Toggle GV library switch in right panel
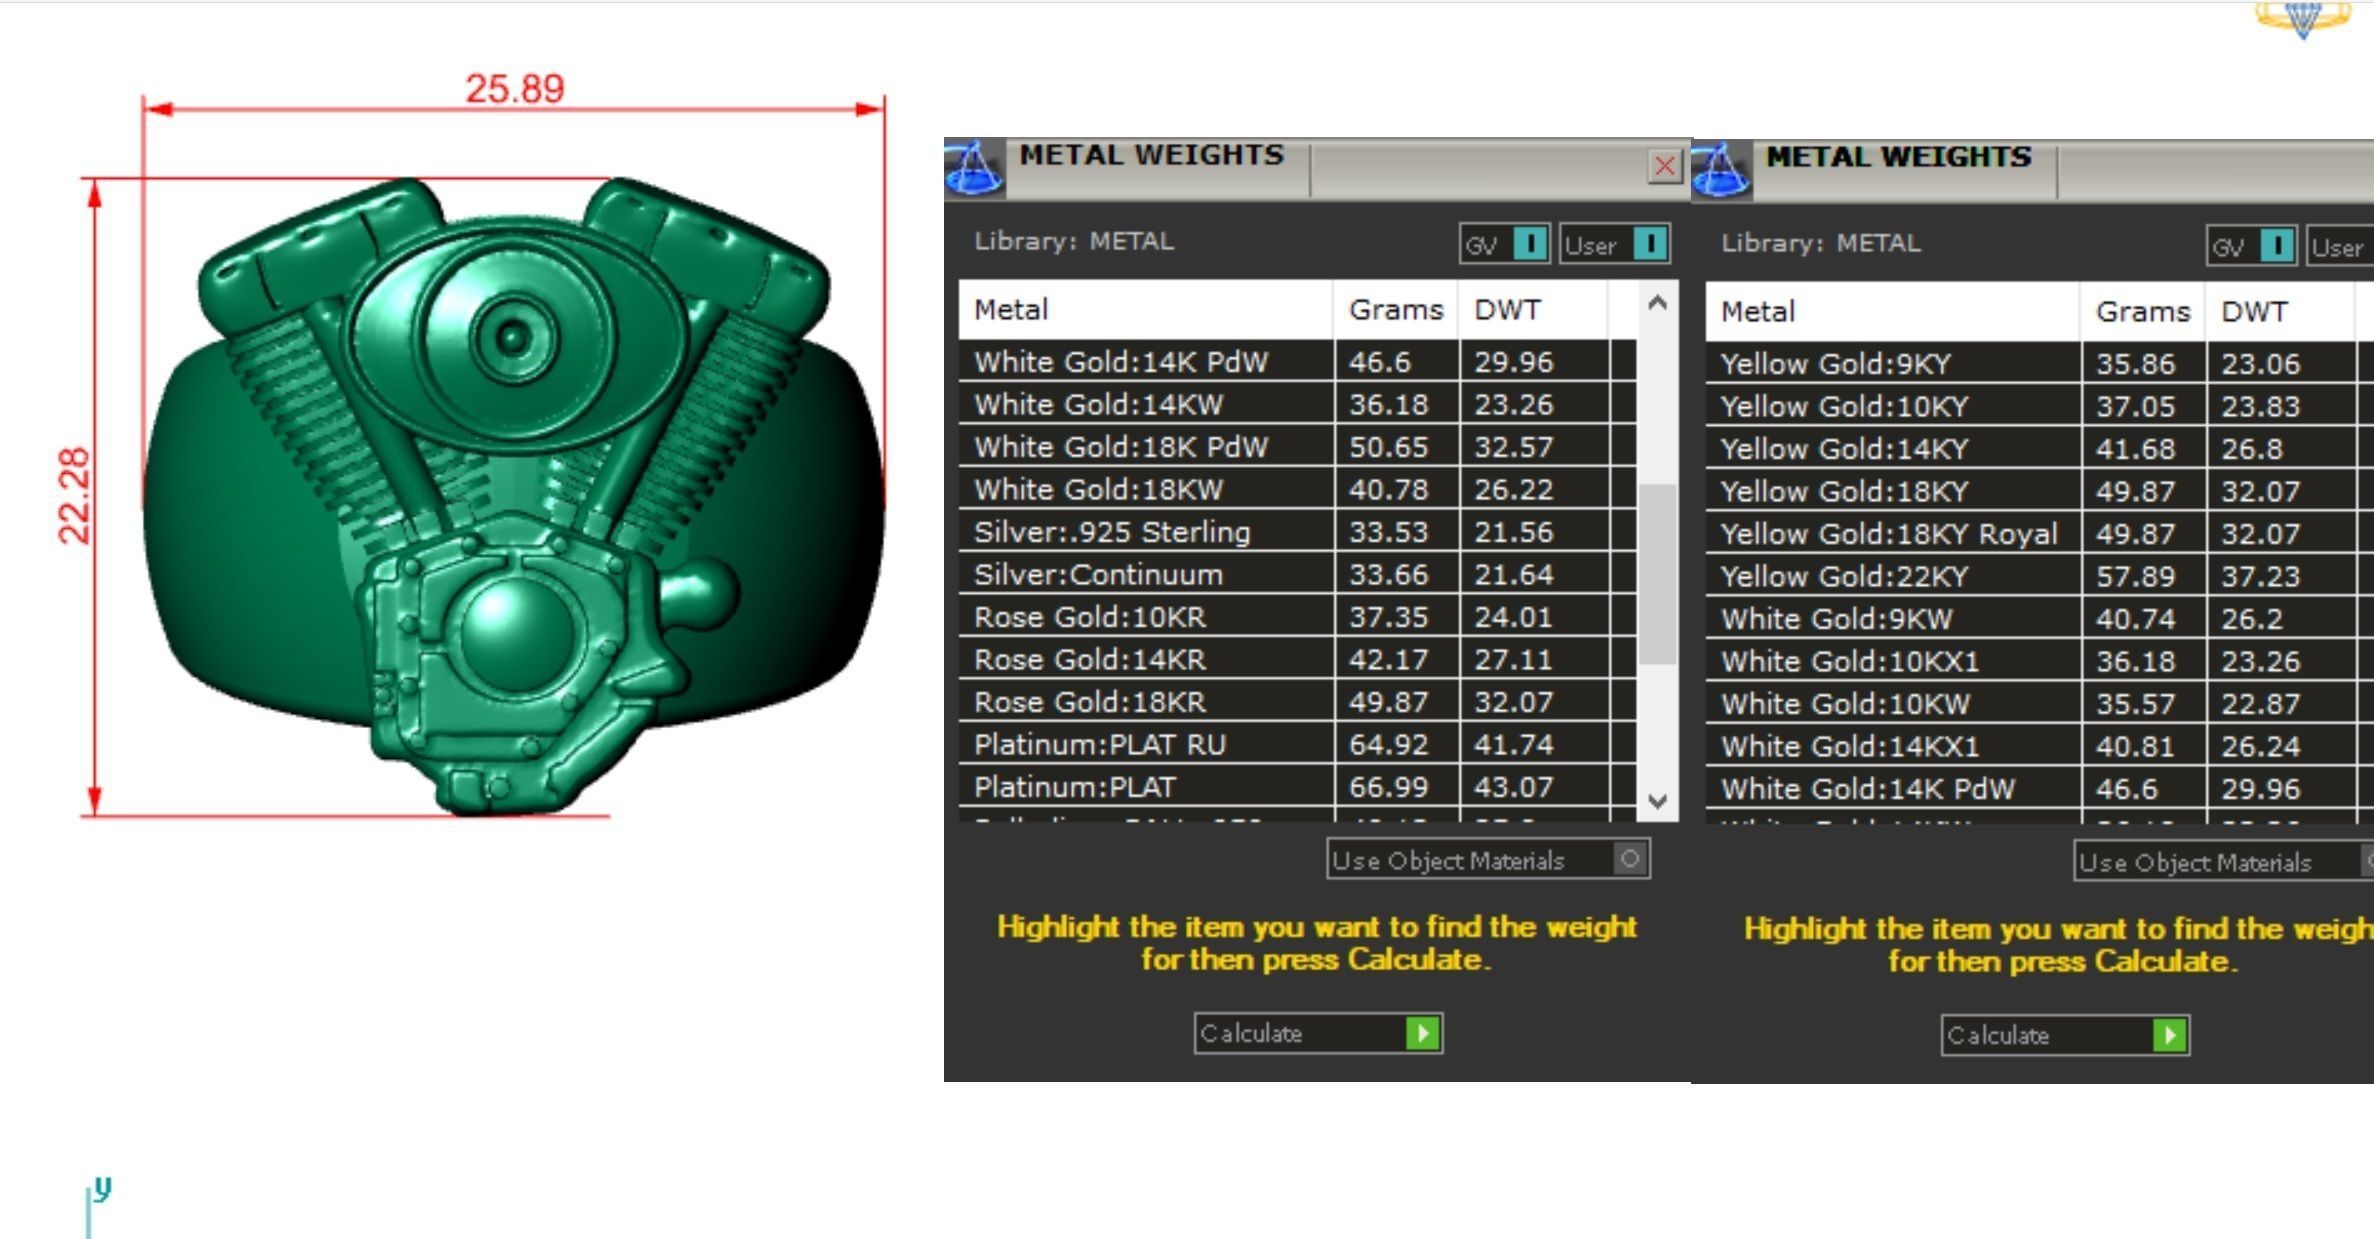Image resolution: width=2374 pixels, height=1239 pixels. 2276,246
